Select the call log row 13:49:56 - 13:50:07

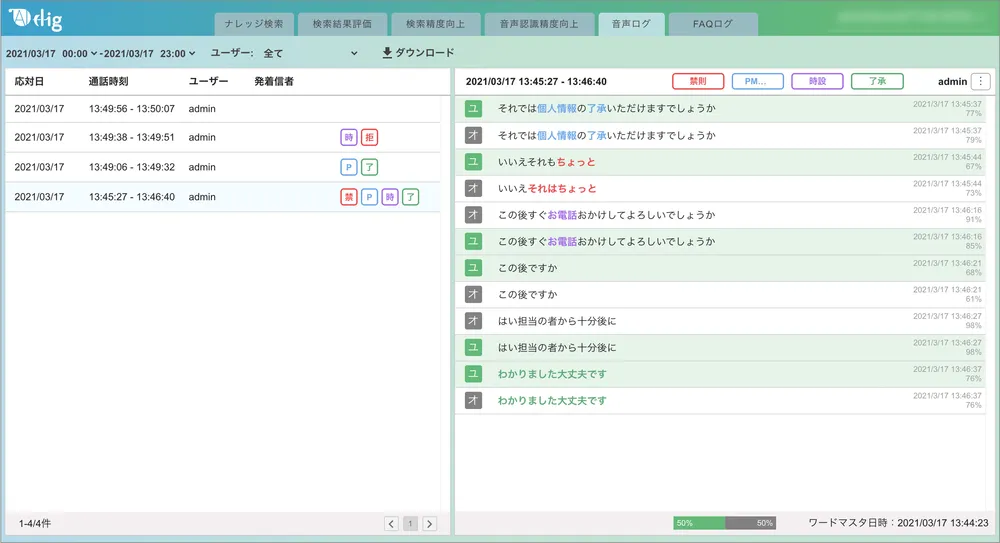click(223, 109)
